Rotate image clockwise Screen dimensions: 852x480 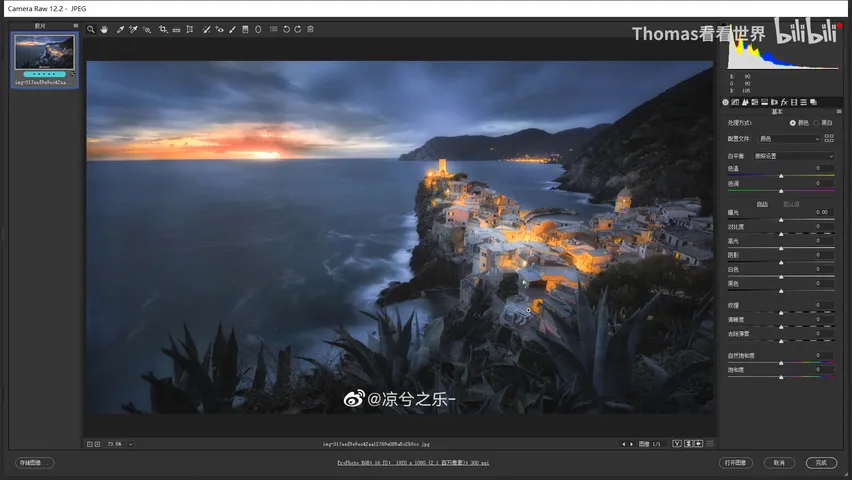click(x=298, y=29)
